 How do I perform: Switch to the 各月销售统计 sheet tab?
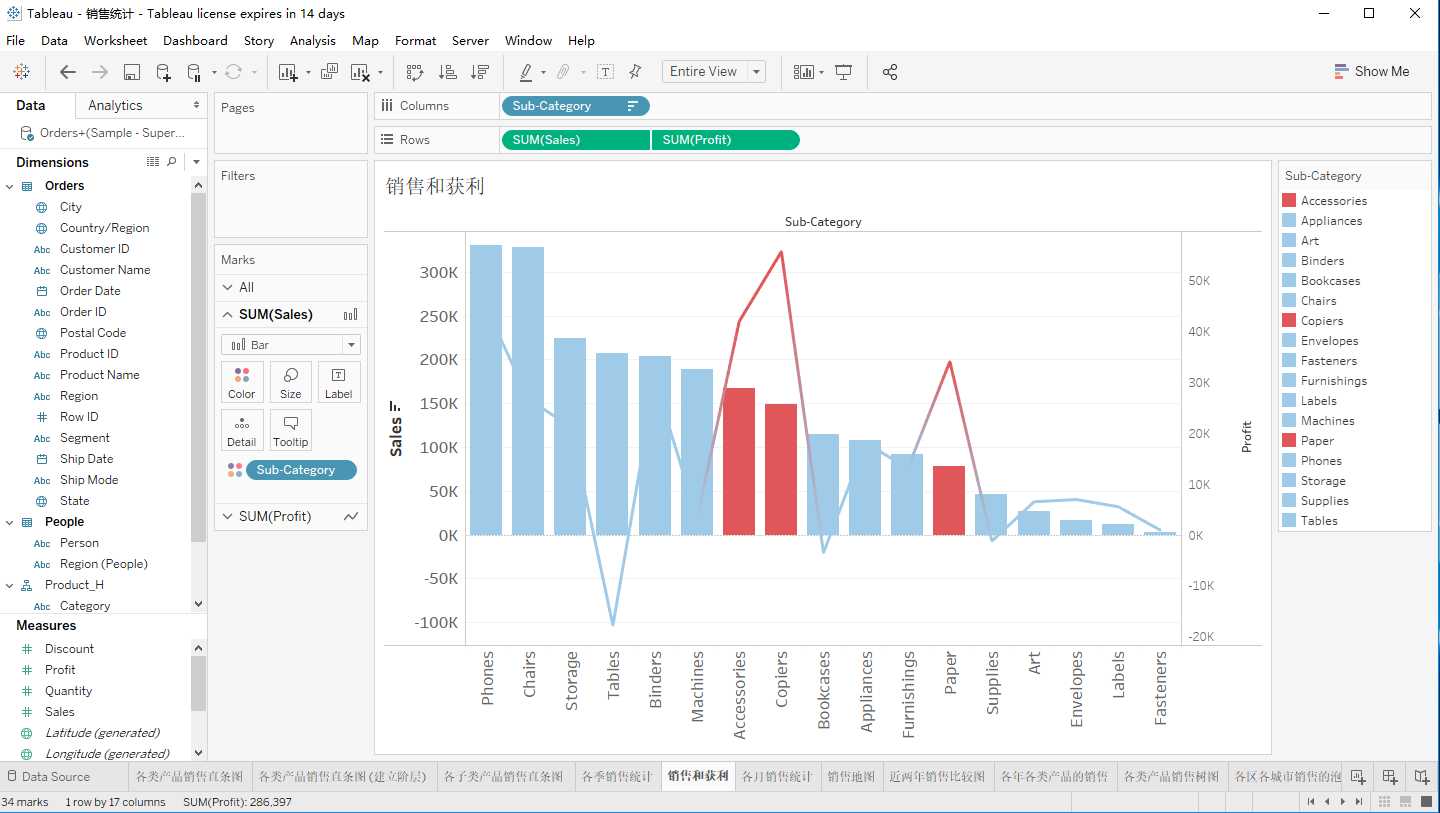[777, 776]
